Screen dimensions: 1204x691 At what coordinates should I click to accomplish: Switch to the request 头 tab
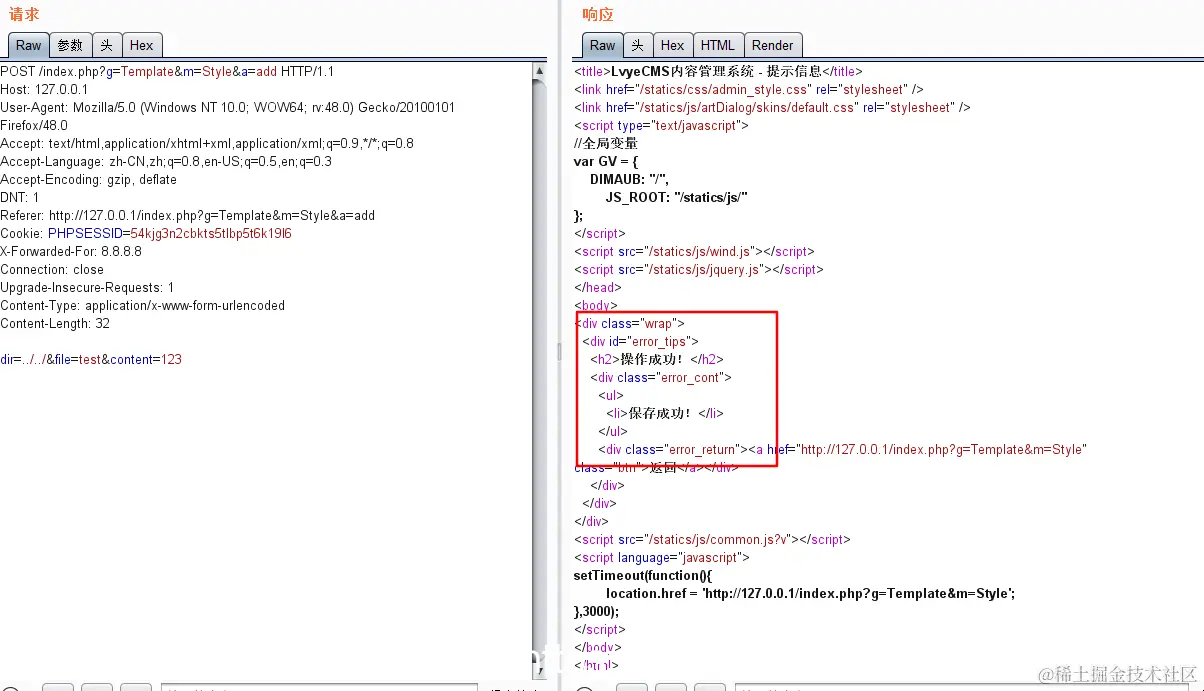(106, 45)
